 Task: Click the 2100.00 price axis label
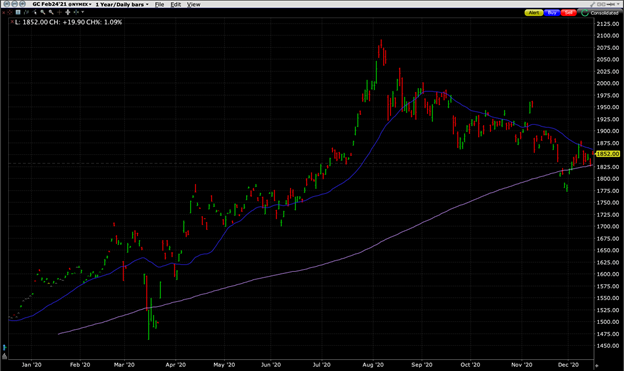click(608, 35)
